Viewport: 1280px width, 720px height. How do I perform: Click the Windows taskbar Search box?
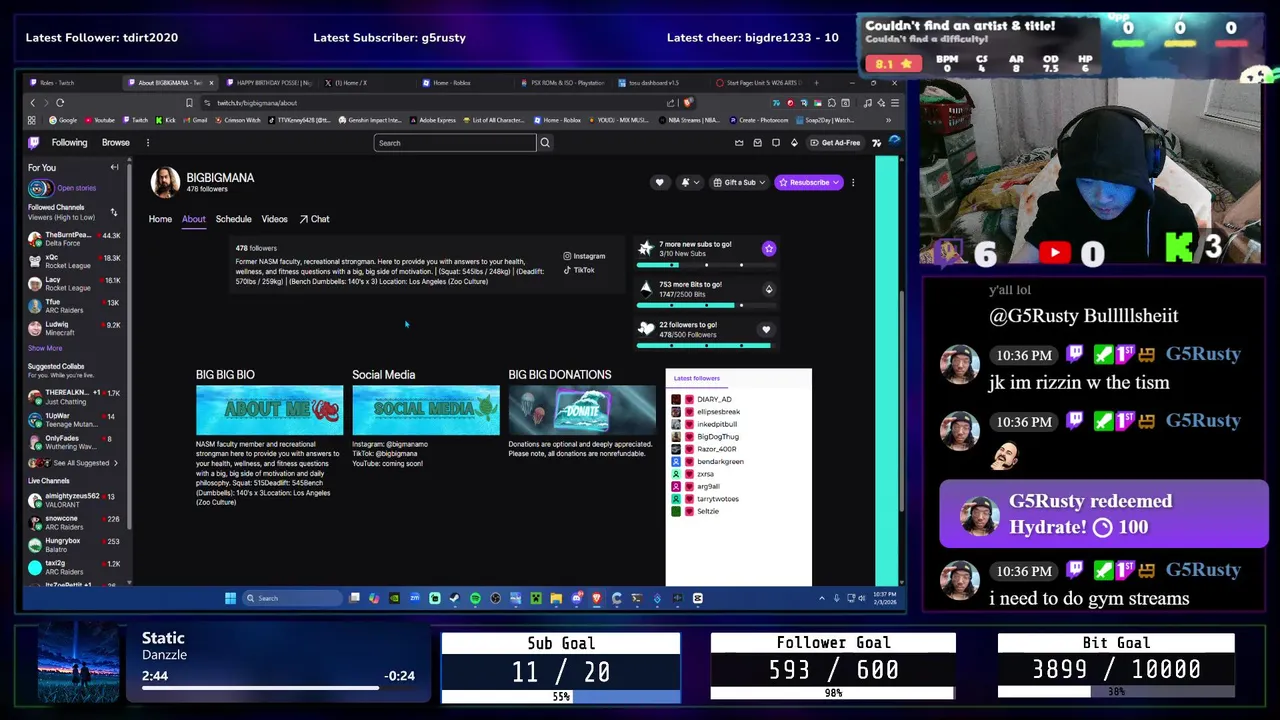tap(292, 598)
